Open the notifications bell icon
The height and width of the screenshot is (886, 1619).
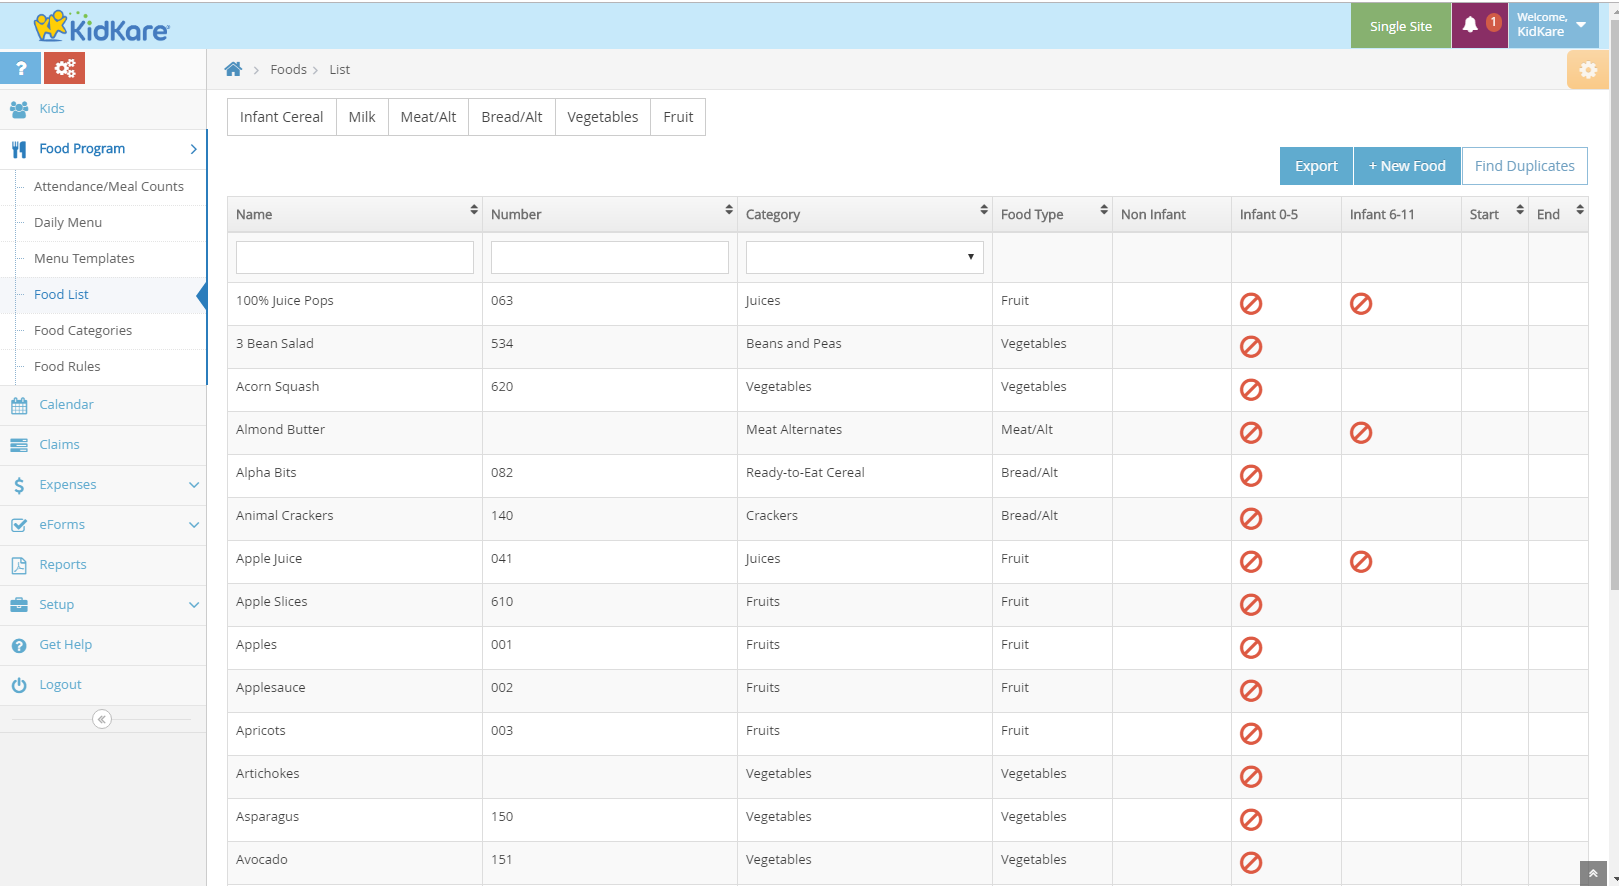tap(1470, 26)
